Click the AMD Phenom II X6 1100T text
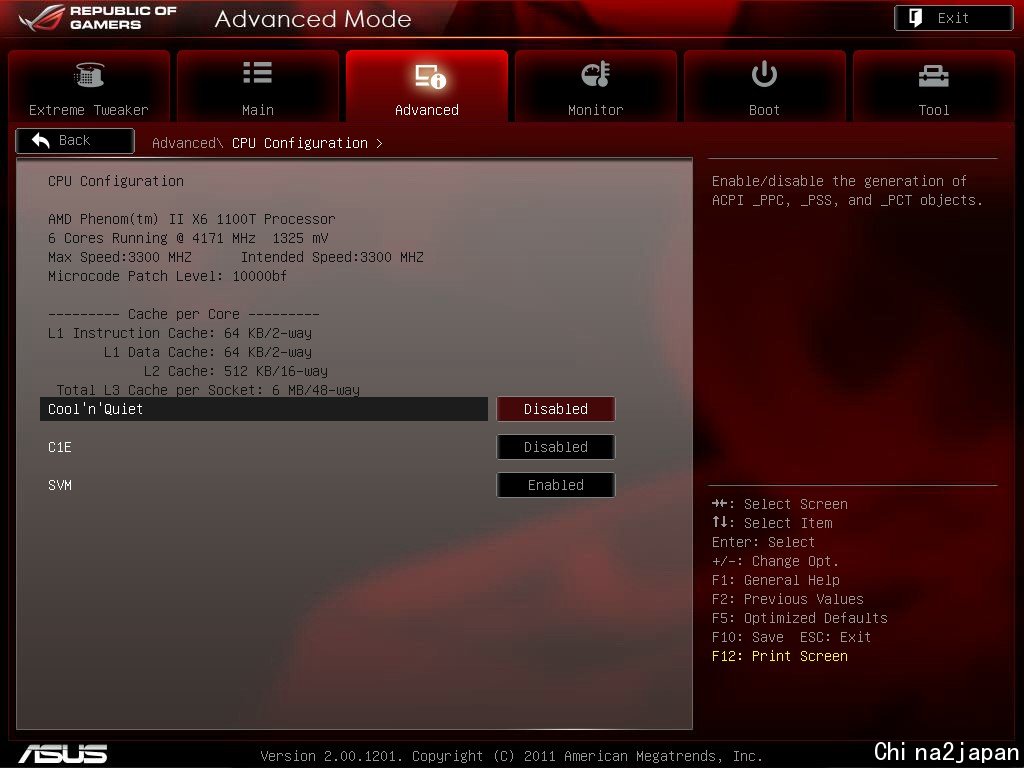Screen dimensions: 1024x768 click(x=191, y=219)
